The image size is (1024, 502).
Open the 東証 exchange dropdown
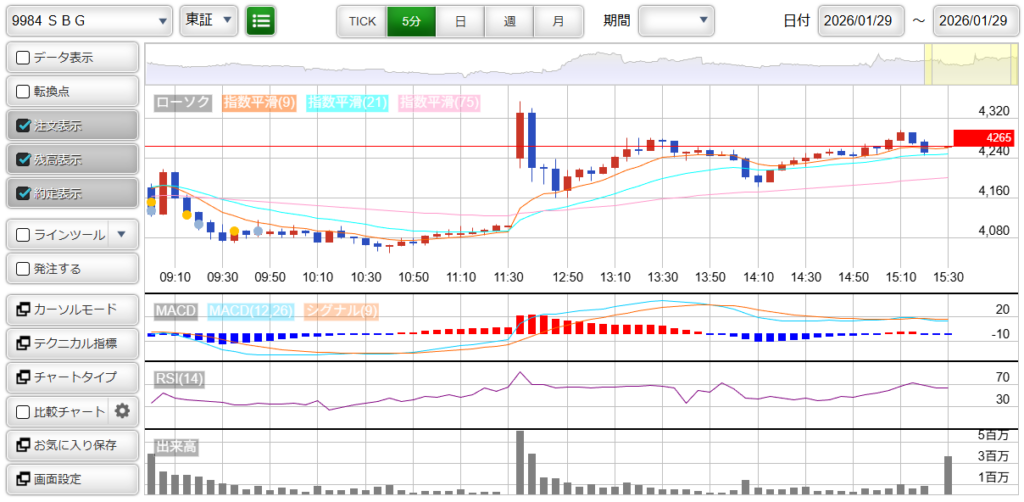(x=209, y=20)
